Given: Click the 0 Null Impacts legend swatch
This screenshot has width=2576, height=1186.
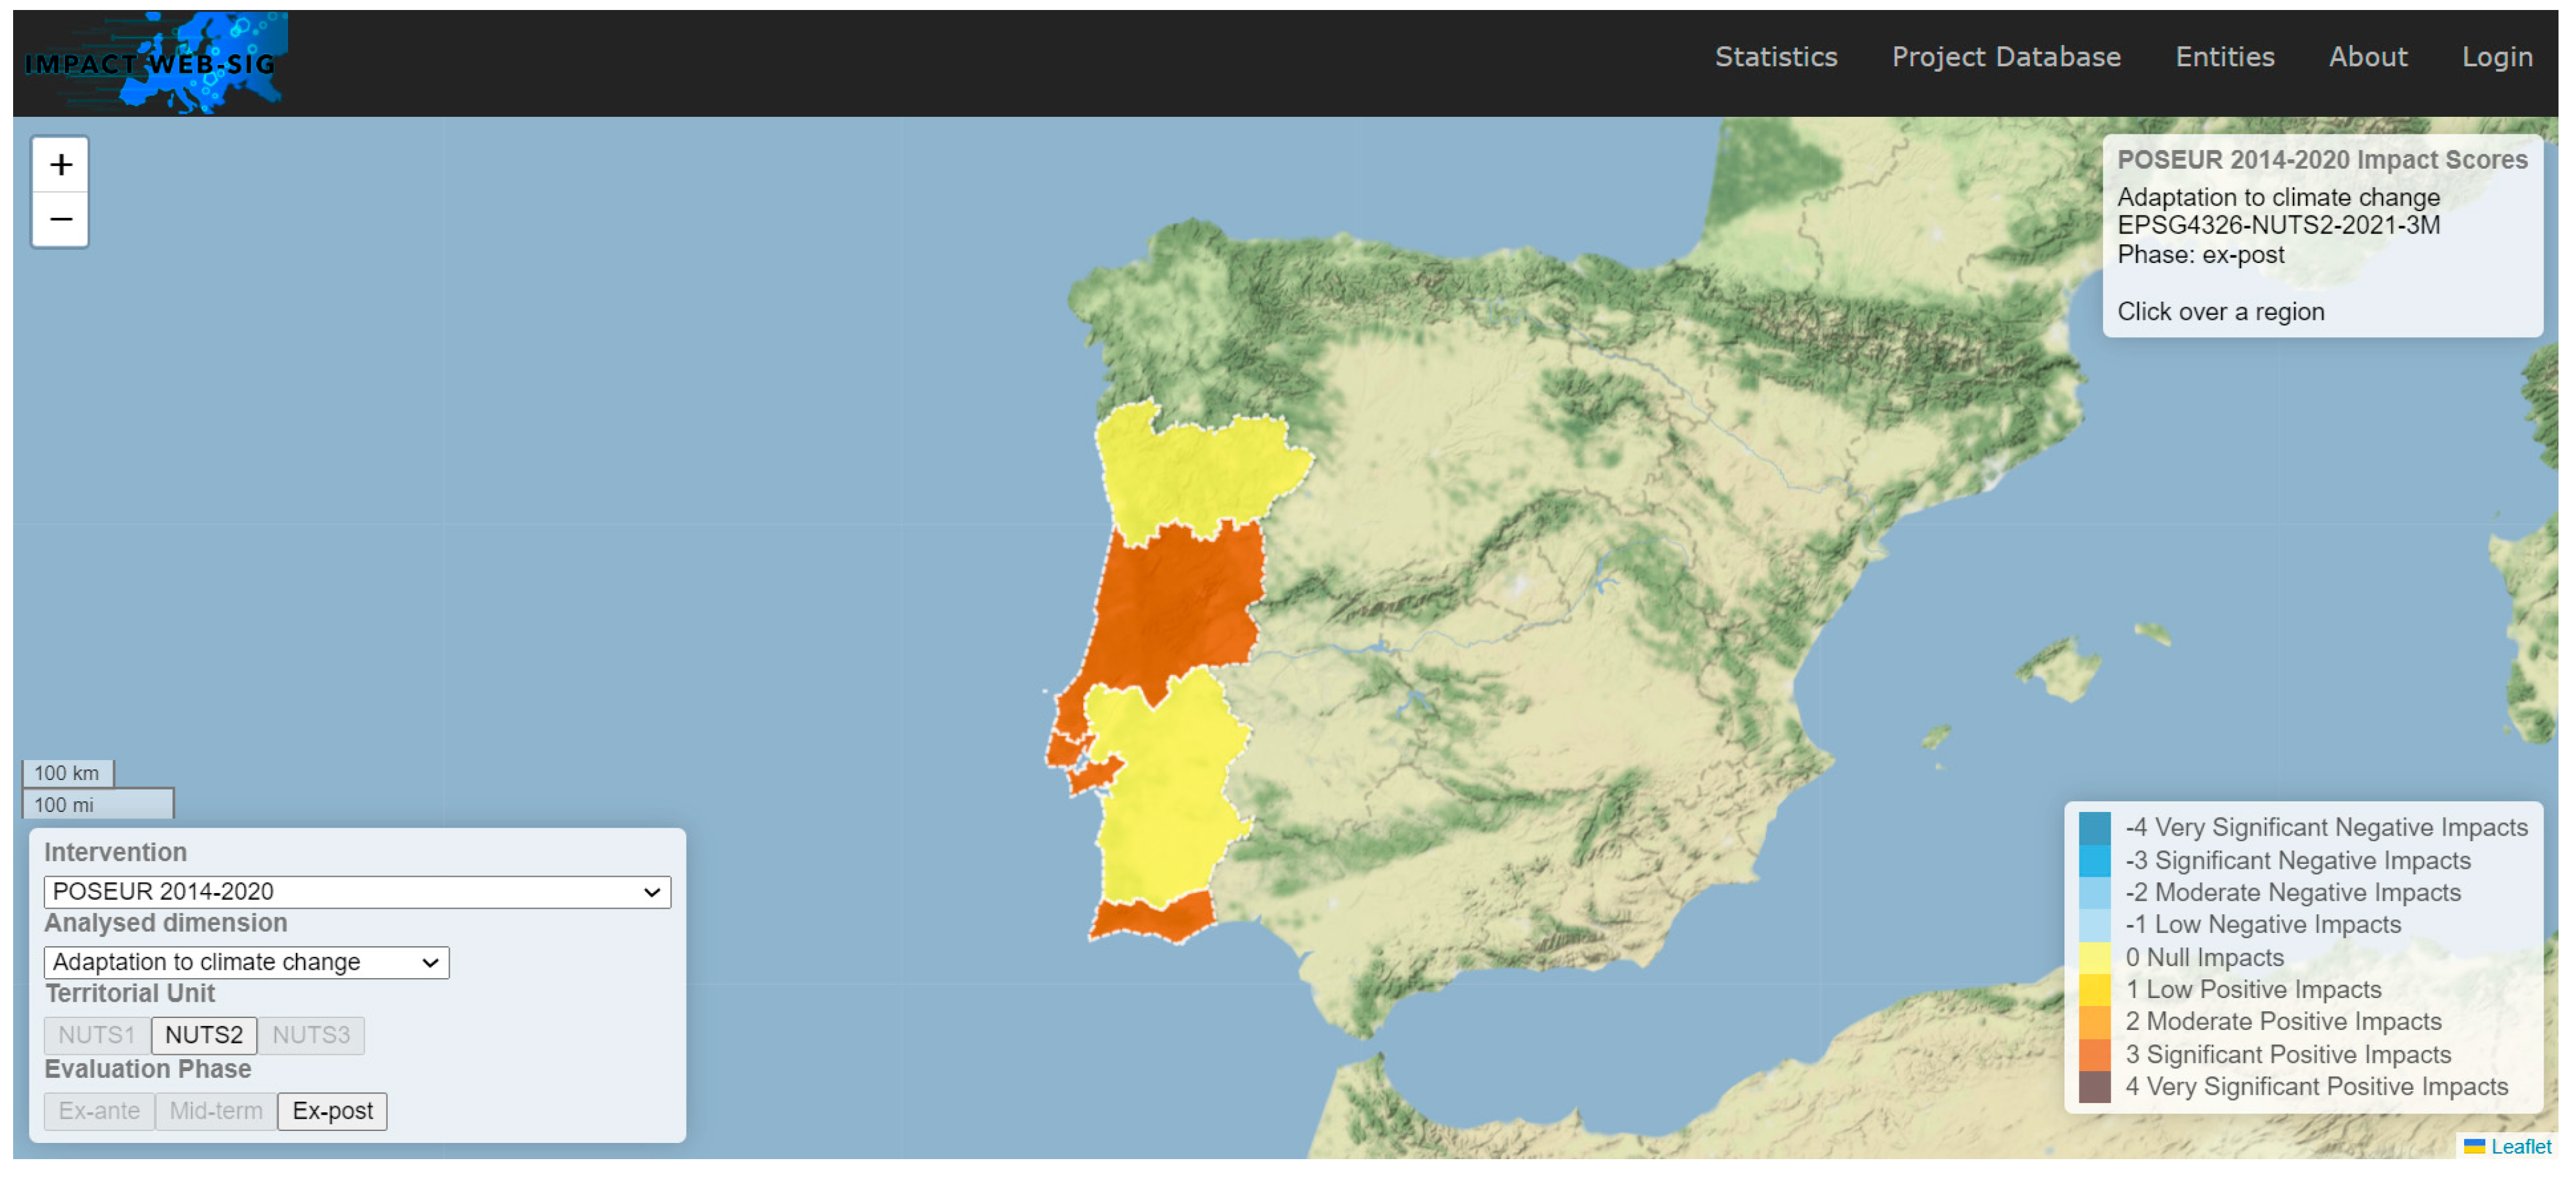Looking at the screenshot, I should pyautogui.click(x=2094, y=958).
